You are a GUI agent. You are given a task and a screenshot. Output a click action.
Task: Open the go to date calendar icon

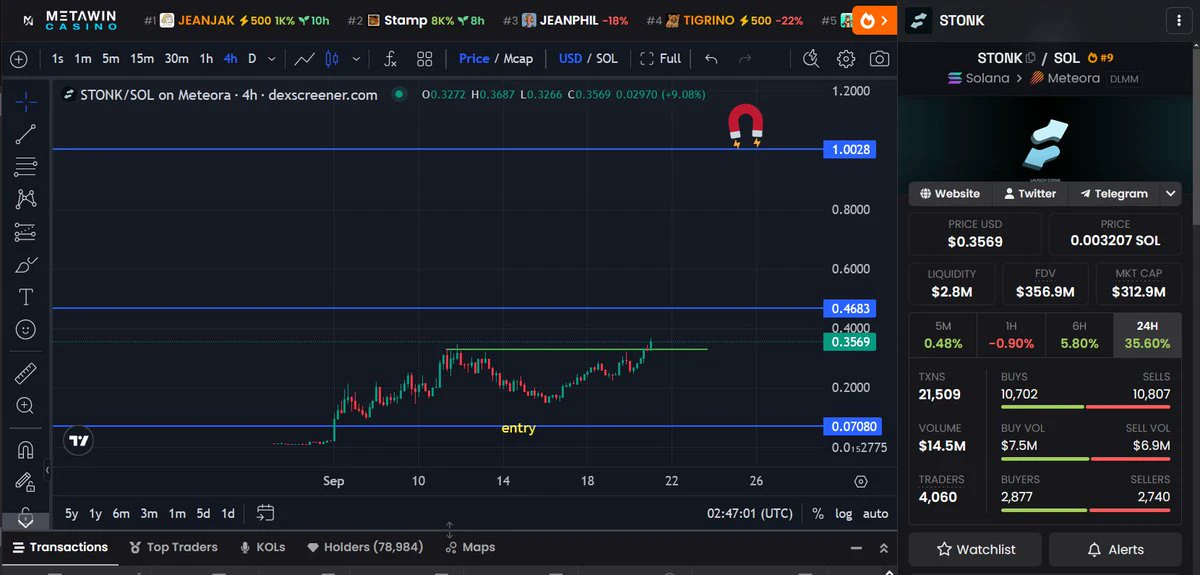pyautogui.click(x=265, y=514)
